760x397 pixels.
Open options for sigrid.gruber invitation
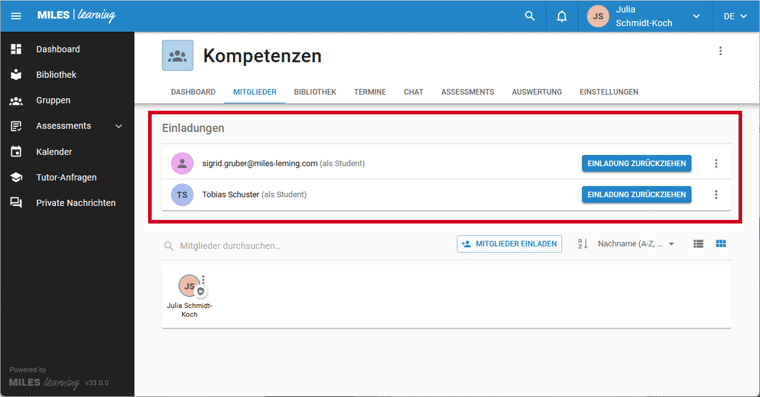coord(716,164)
